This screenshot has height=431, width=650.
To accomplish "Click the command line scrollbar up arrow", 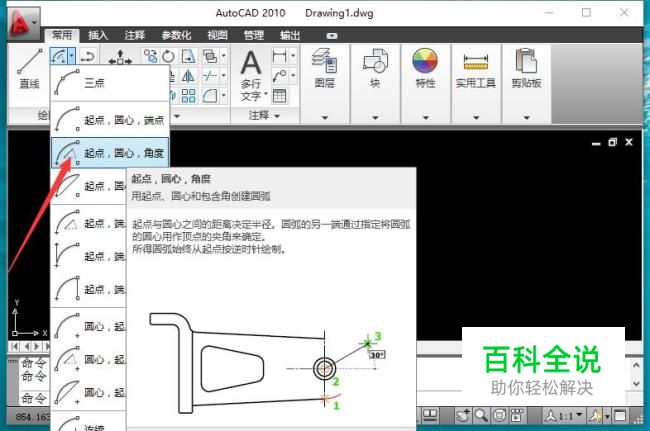I will 636,365.
